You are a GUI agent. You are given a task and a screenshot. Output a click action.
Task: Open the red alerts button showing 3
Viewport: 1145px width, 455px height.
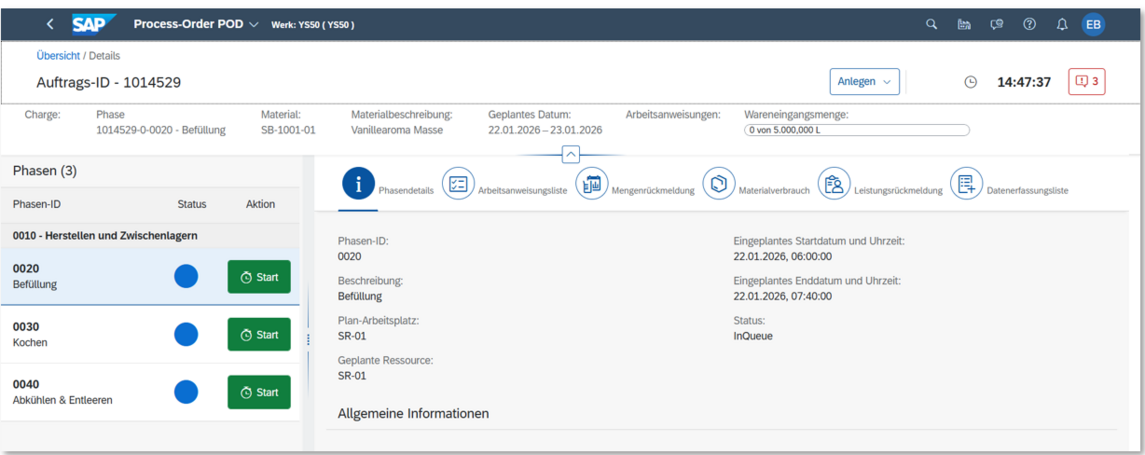[x=1087, y=81]
